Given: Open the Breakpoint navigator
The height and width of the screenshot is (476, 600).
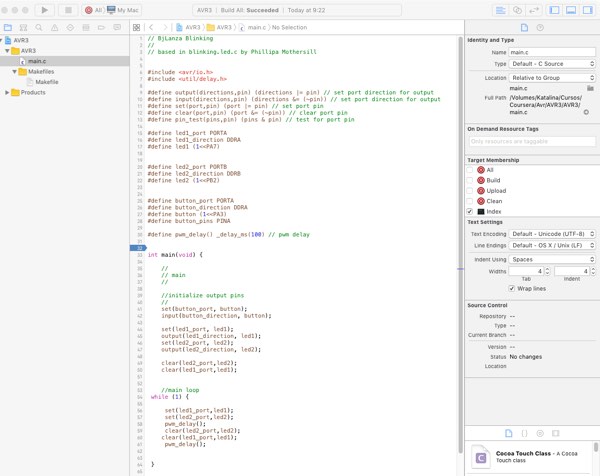Looking at the screenshot, I should click(101, 28).
